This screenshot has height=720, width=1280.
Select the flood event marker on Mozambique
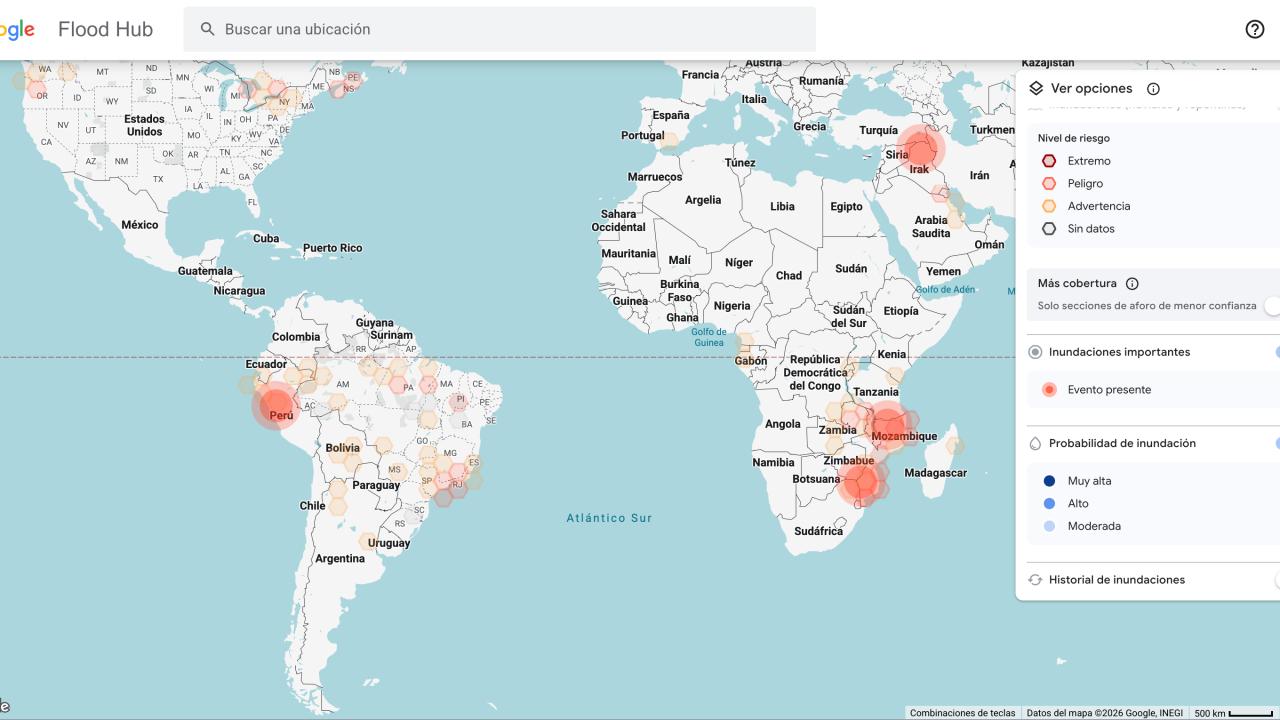pos(888,427)
